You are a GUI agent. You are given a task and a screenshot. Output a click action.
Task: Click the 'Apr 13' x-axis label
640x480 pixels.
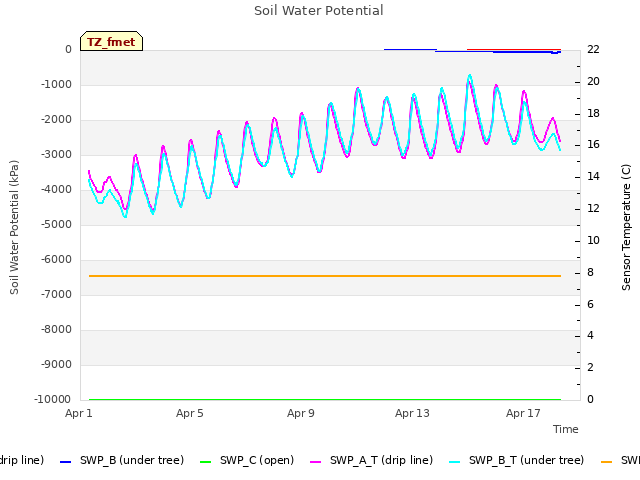click(x=412, y=413)
